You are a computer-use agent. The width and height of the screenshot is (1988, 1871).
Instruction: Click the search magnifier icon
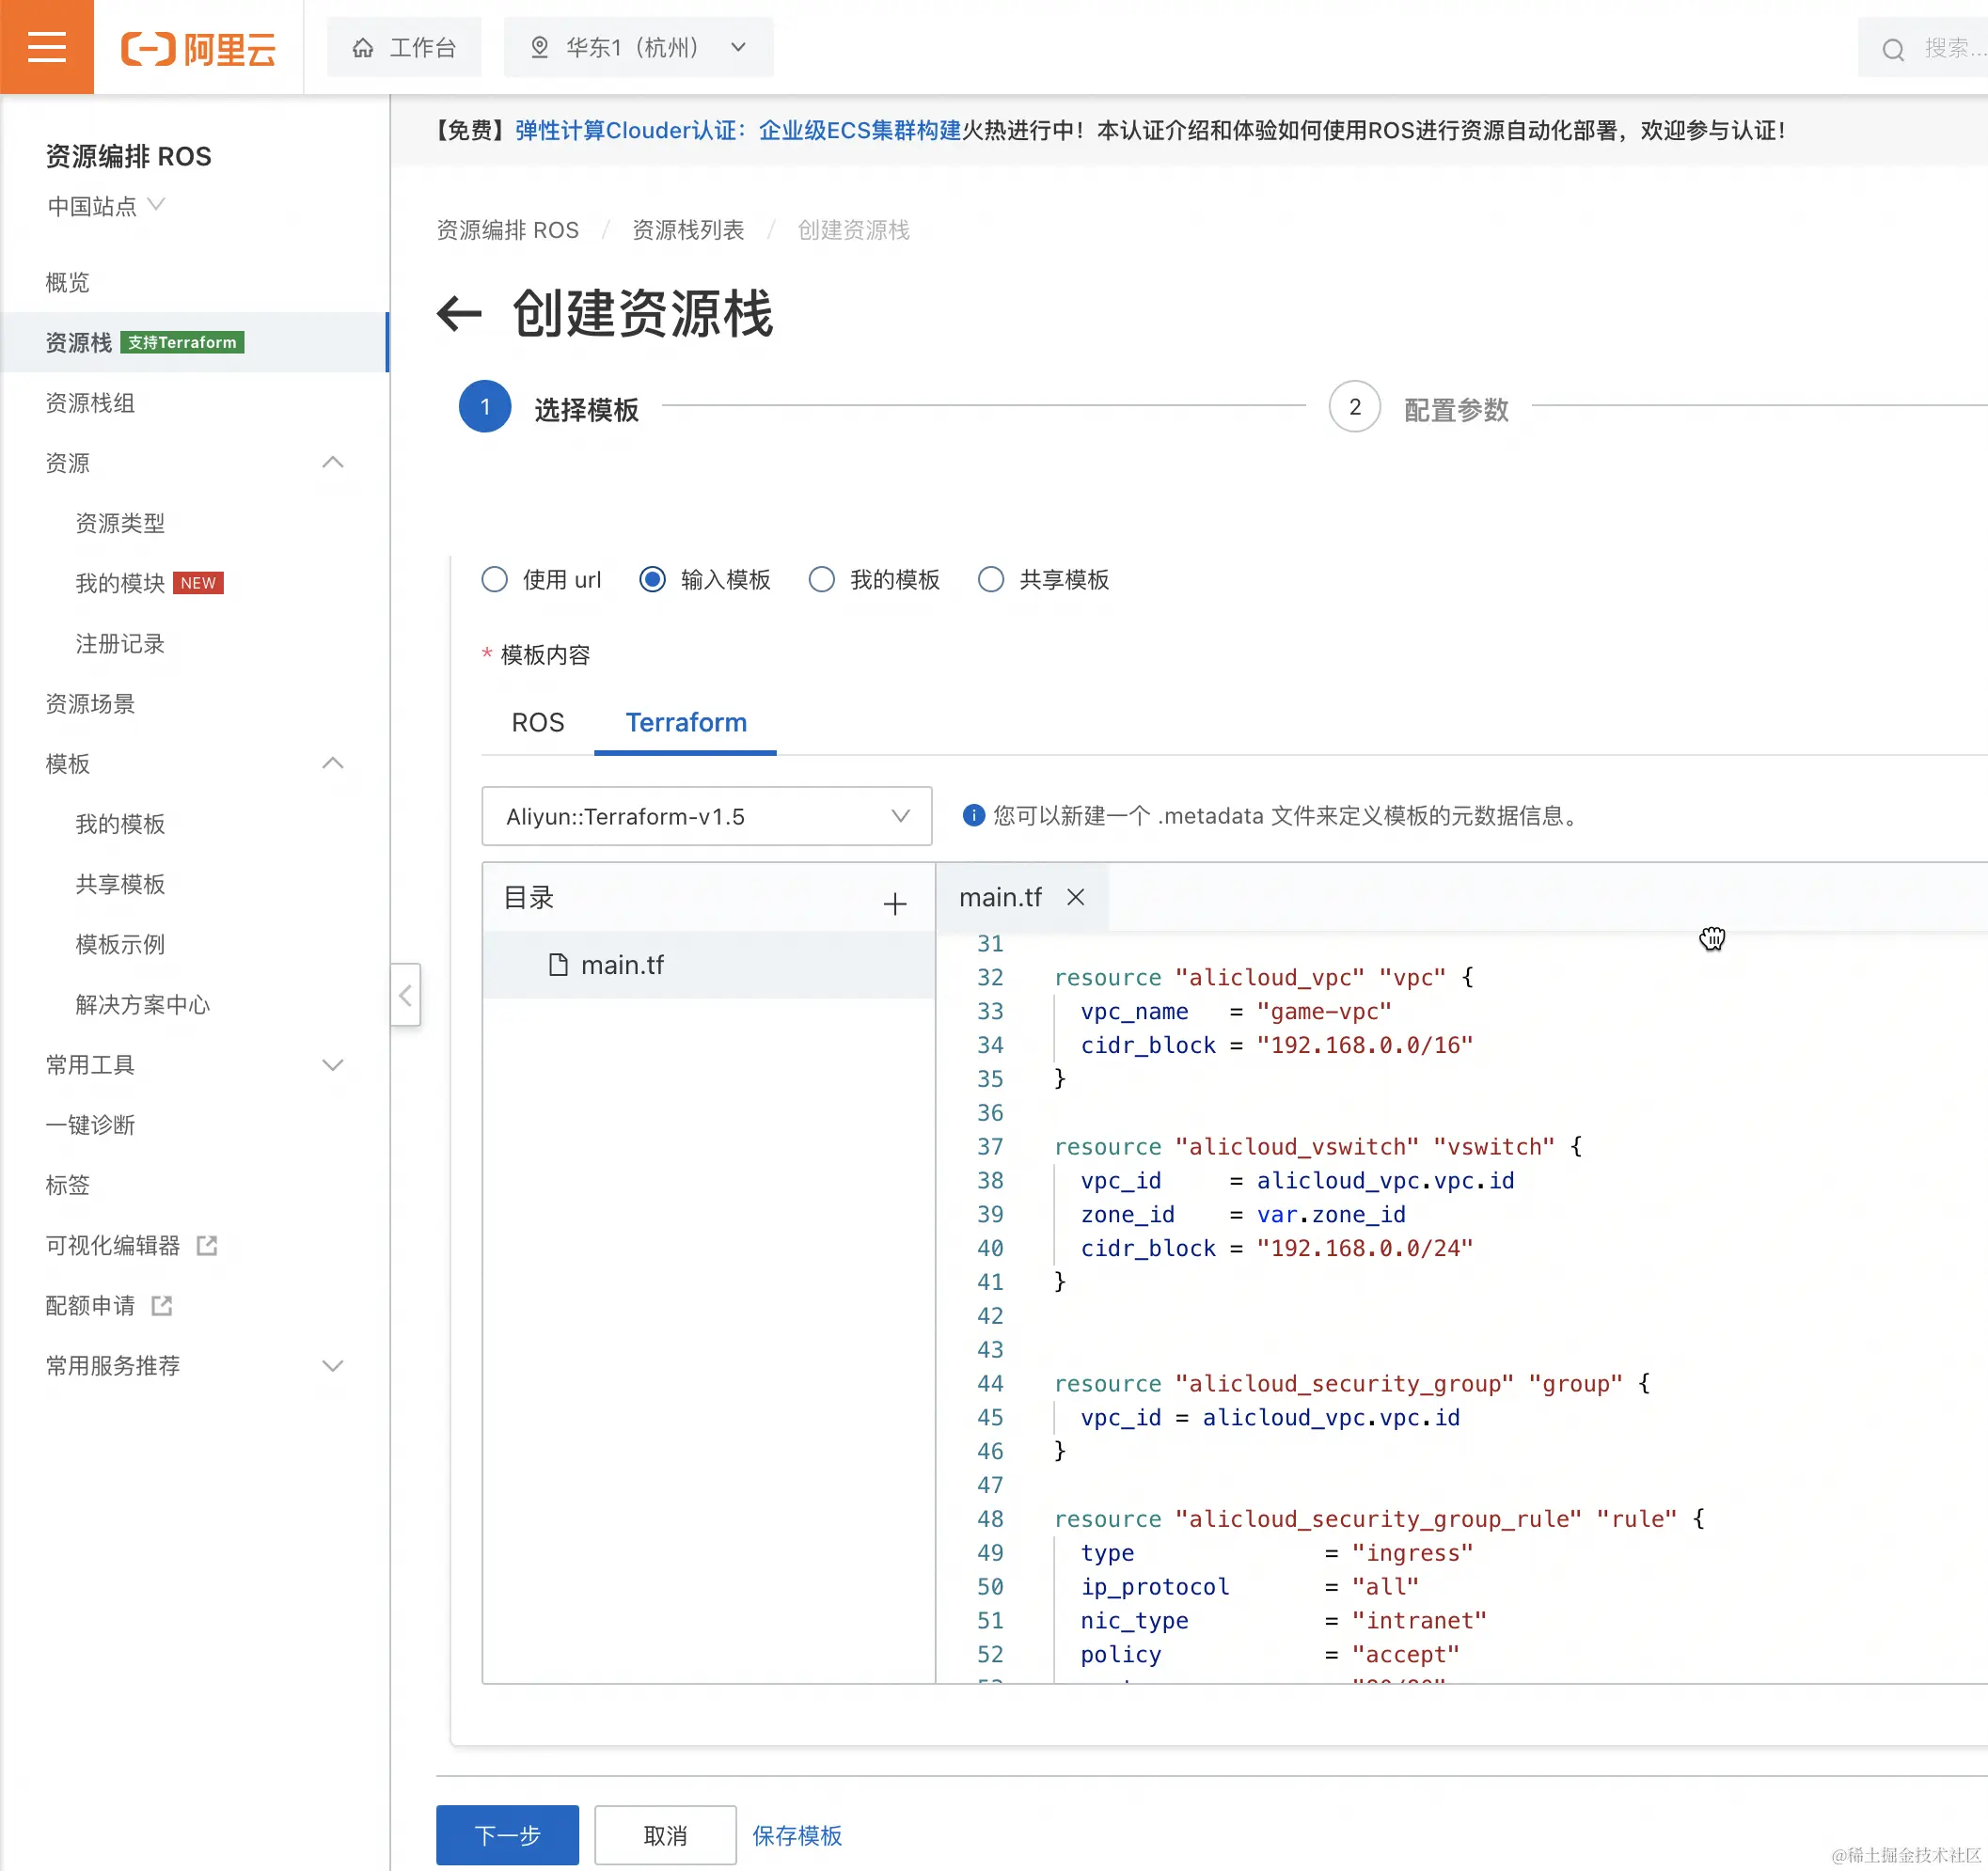1892,49
